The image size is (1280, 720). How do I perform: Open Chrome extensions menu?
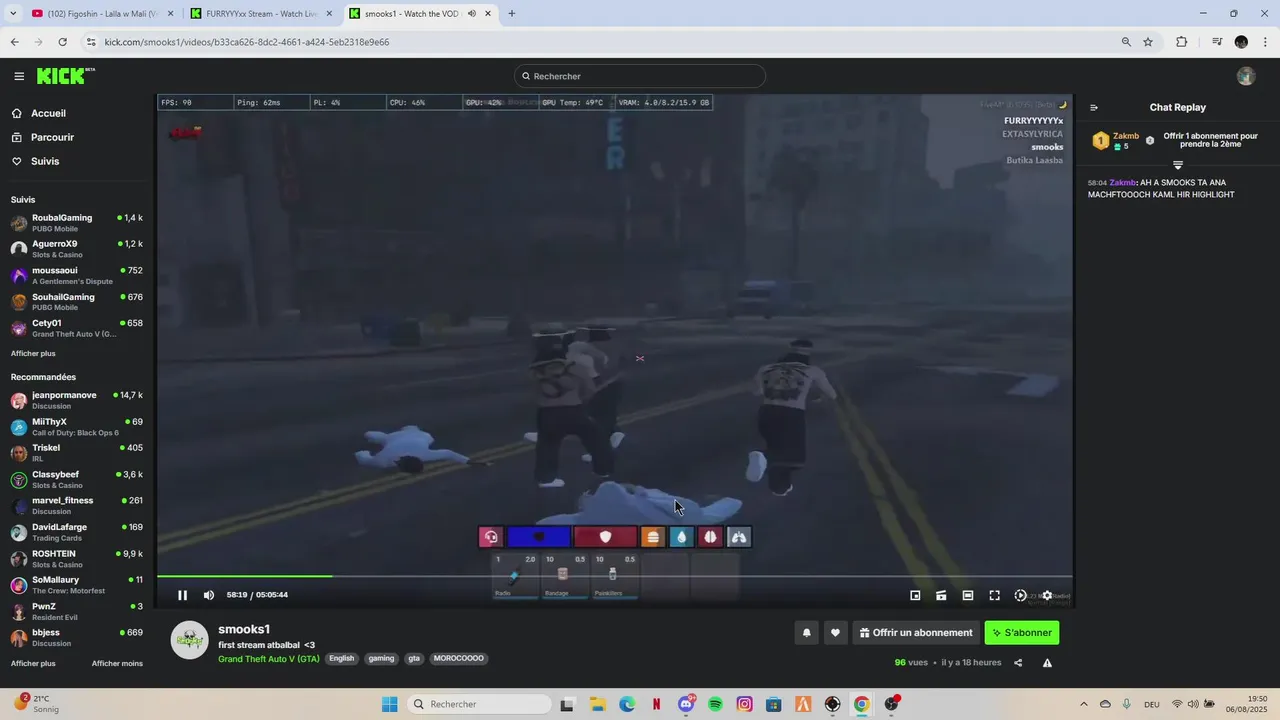1182,42
